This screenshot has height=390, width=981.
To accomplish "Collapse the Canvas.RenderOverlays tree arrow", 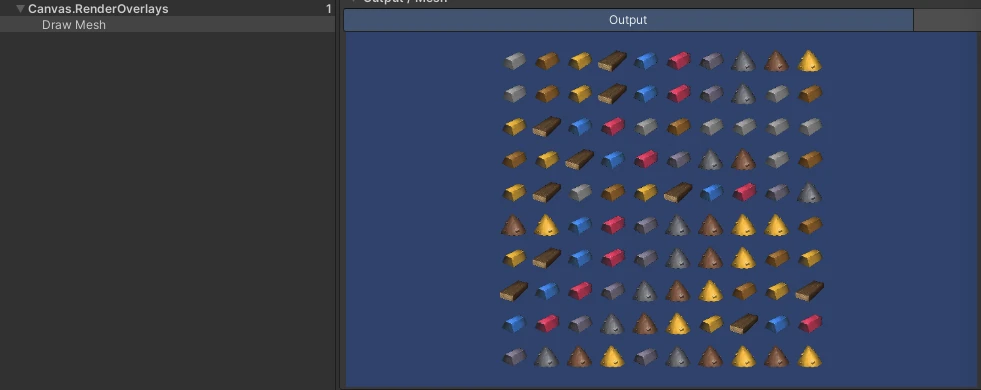I will point(21,9).
